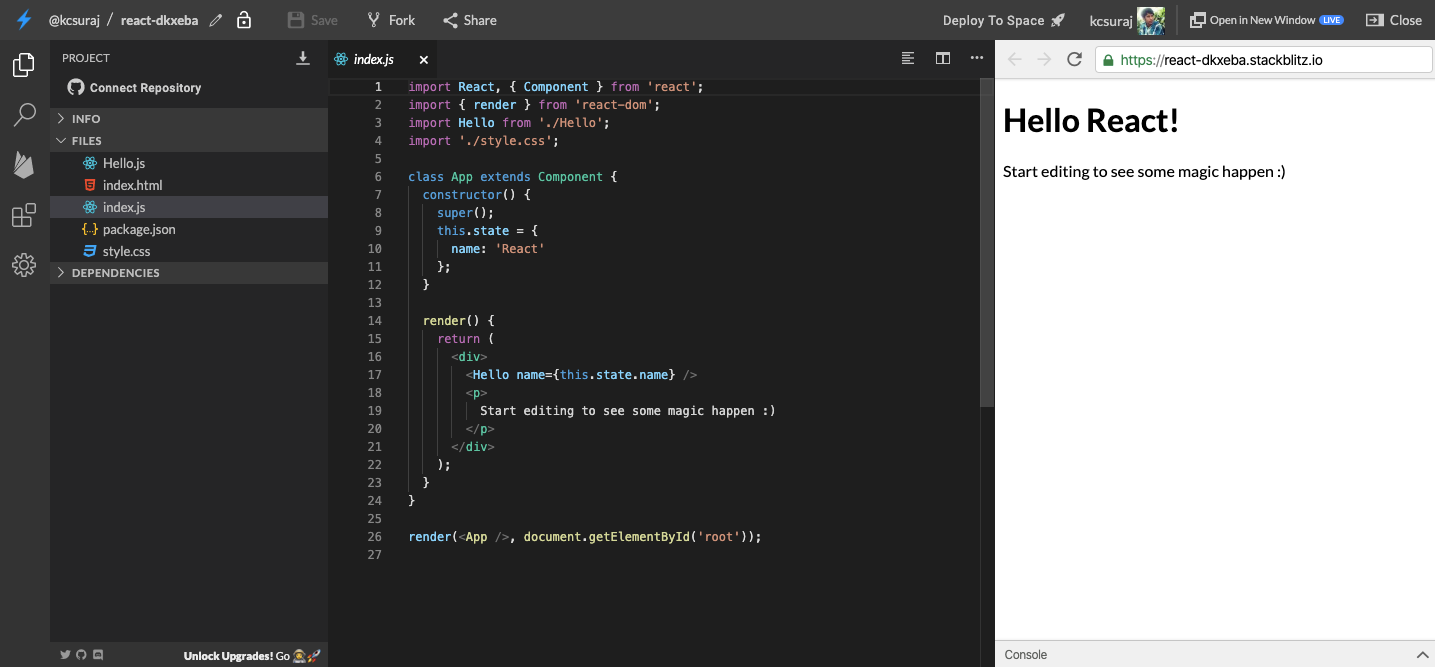Click the split editor layout icon

(x=943, y=58)
